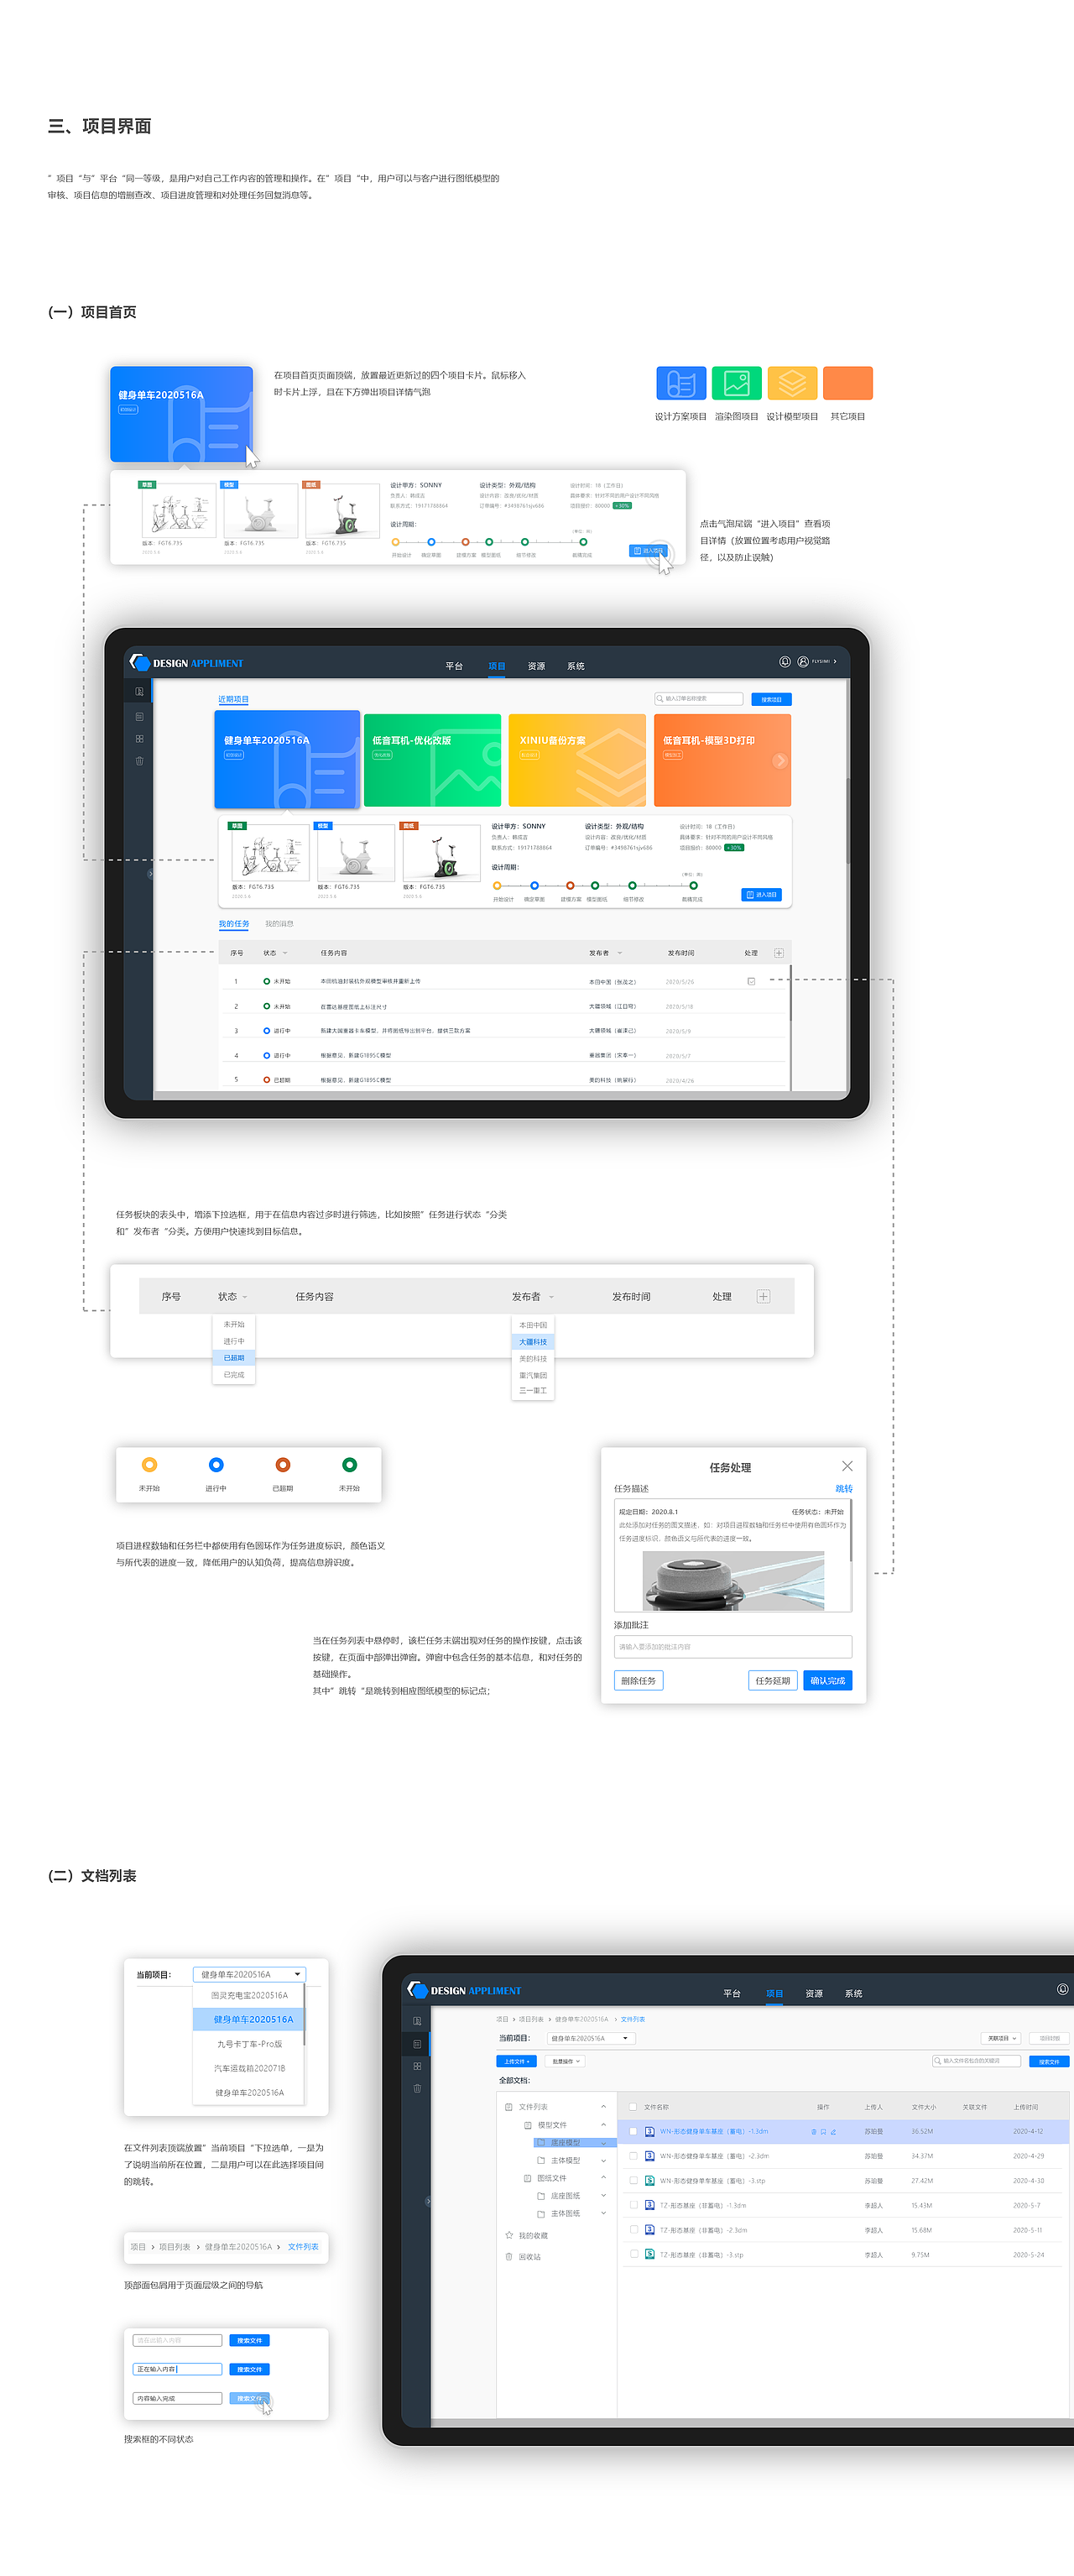This screenshot has height=2576, width=1074.
Task: Check the WN-形态健身单车基座 -3.stp file checkbox
Action: coord(633,2180)
